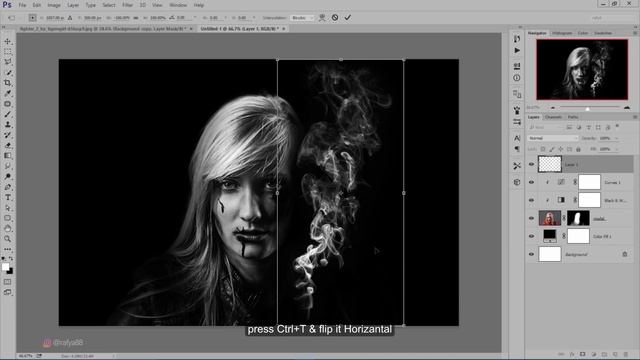640x360 pixels.
Task: Select the Crop tool
Action: click(8, 83)
